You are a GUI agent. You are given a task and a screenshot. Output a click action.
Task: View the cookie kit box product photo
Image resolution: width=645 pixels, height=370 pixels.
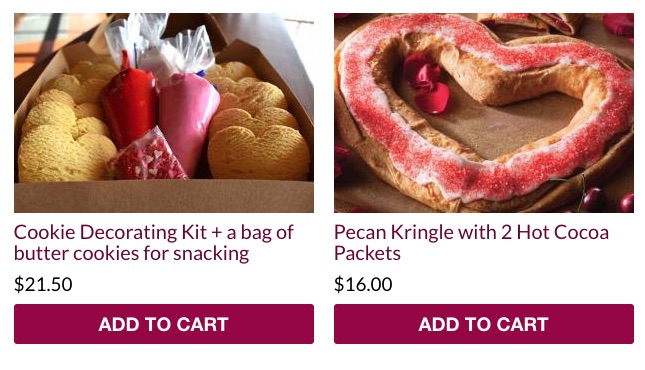tap(164, 113)
